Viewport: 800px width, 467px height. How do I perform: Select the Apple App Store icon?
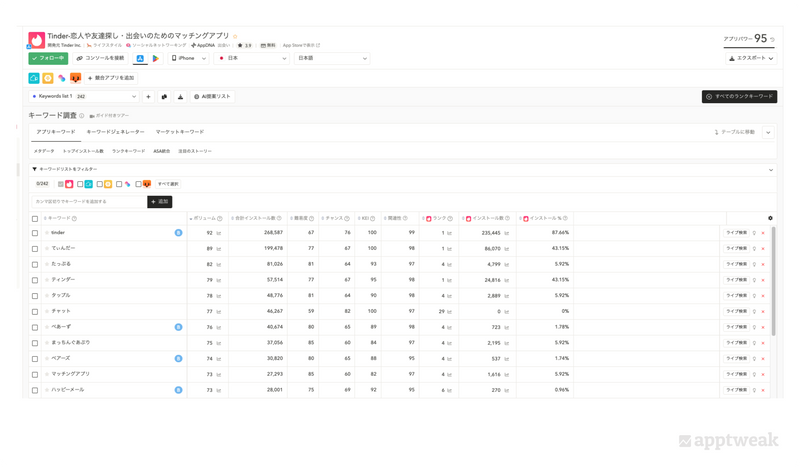[140, 58]
